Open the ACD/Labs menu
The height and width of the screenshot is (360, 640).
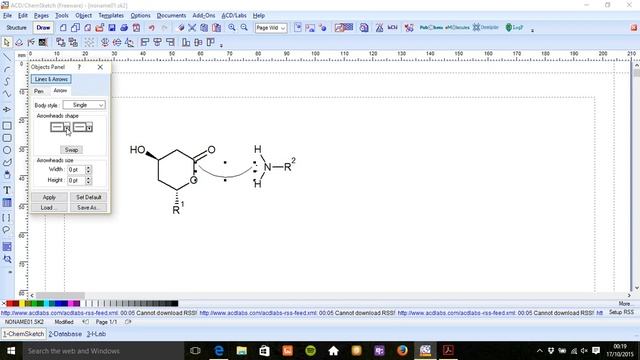click(x=234, y=16)
